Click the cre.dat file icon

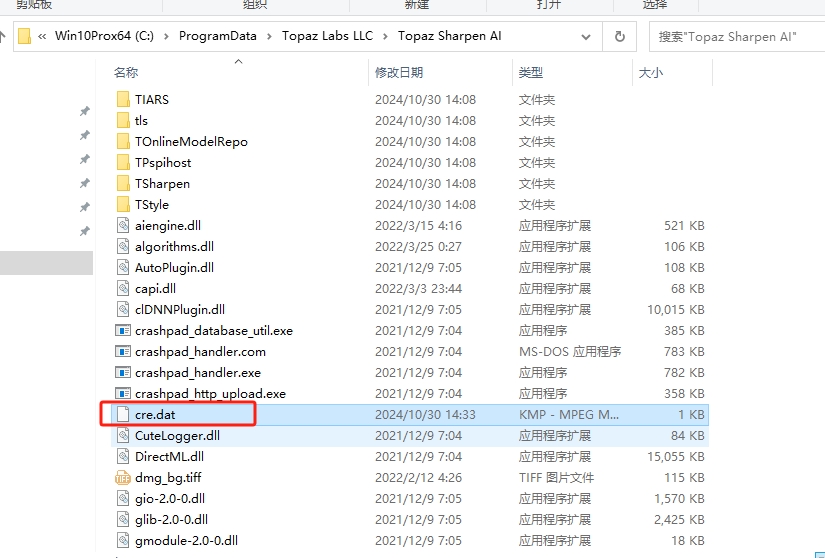point(123,414)
